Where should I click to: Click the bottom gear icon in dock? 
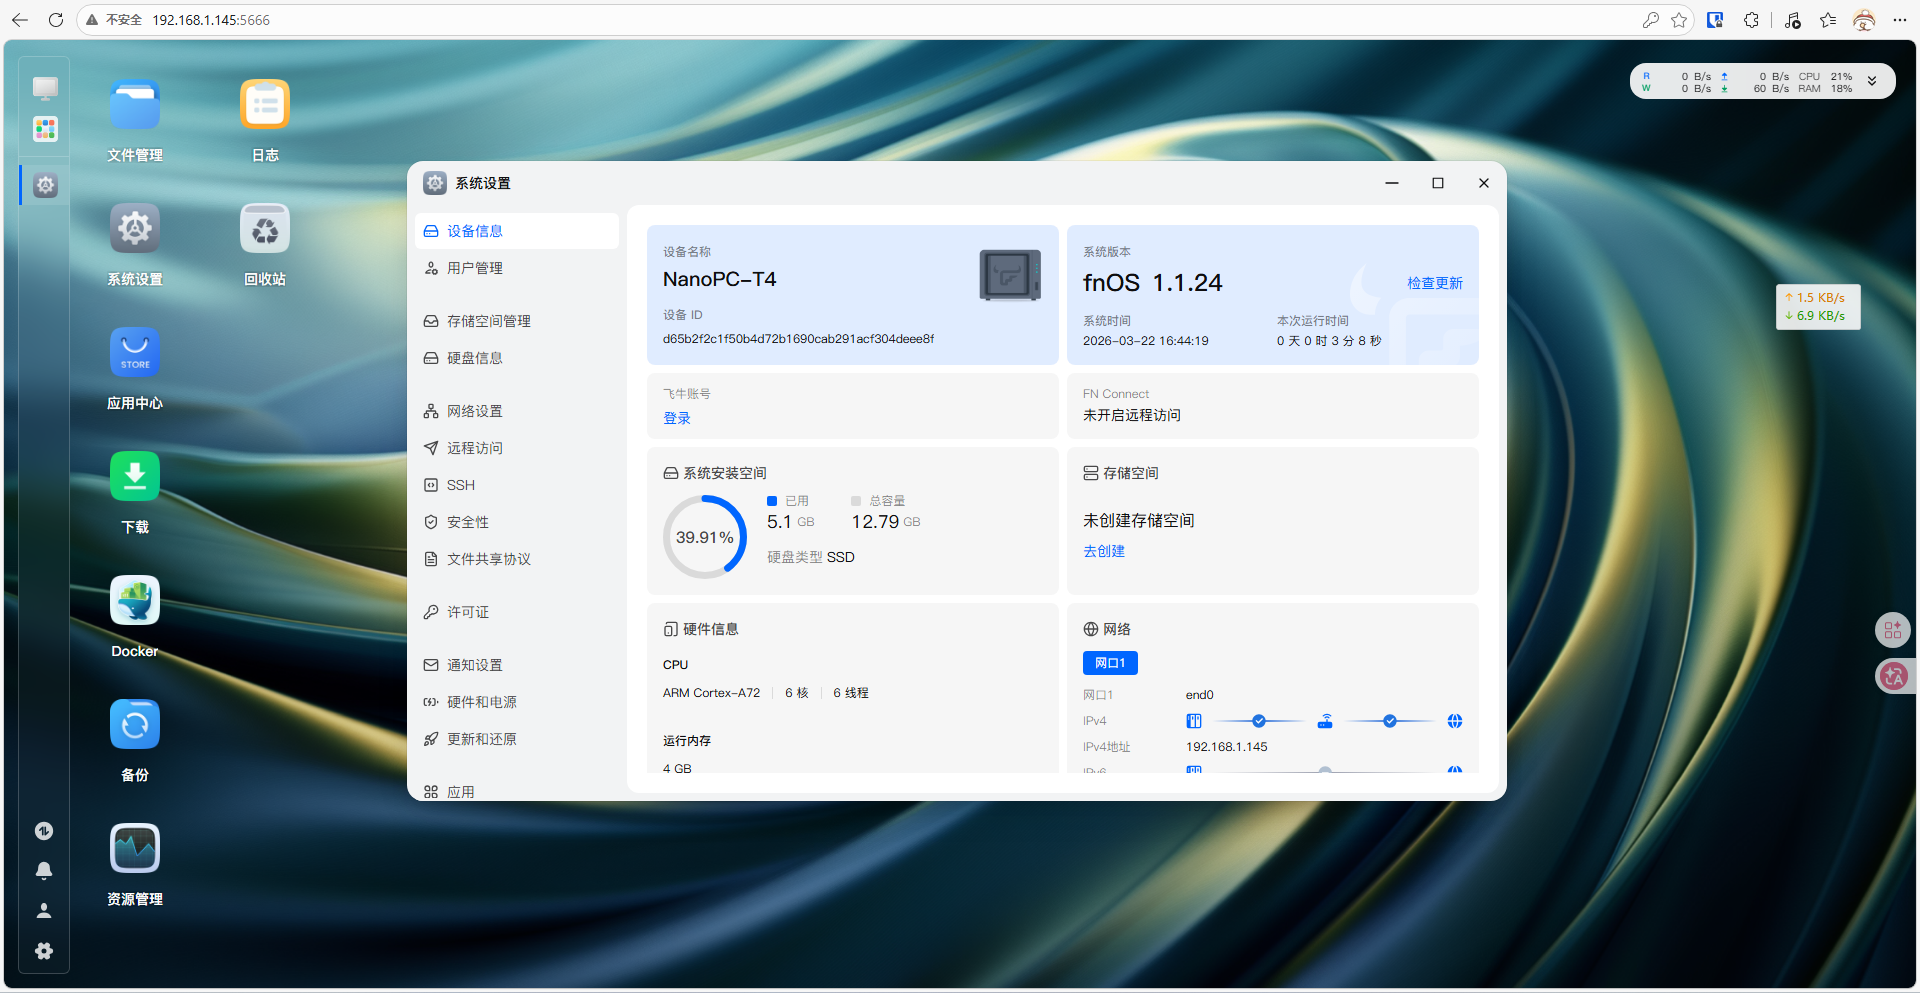pyautogui.click(x=44, y=951)
